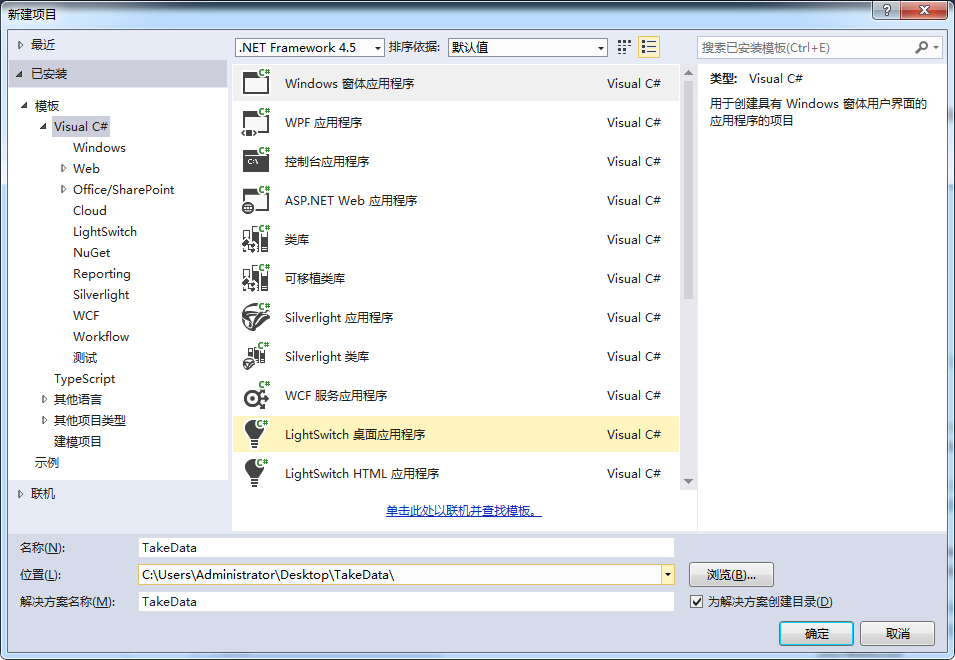Click the 名称 input field
The height and width of the screenshot is (660, 955).
tap(406, 547)
